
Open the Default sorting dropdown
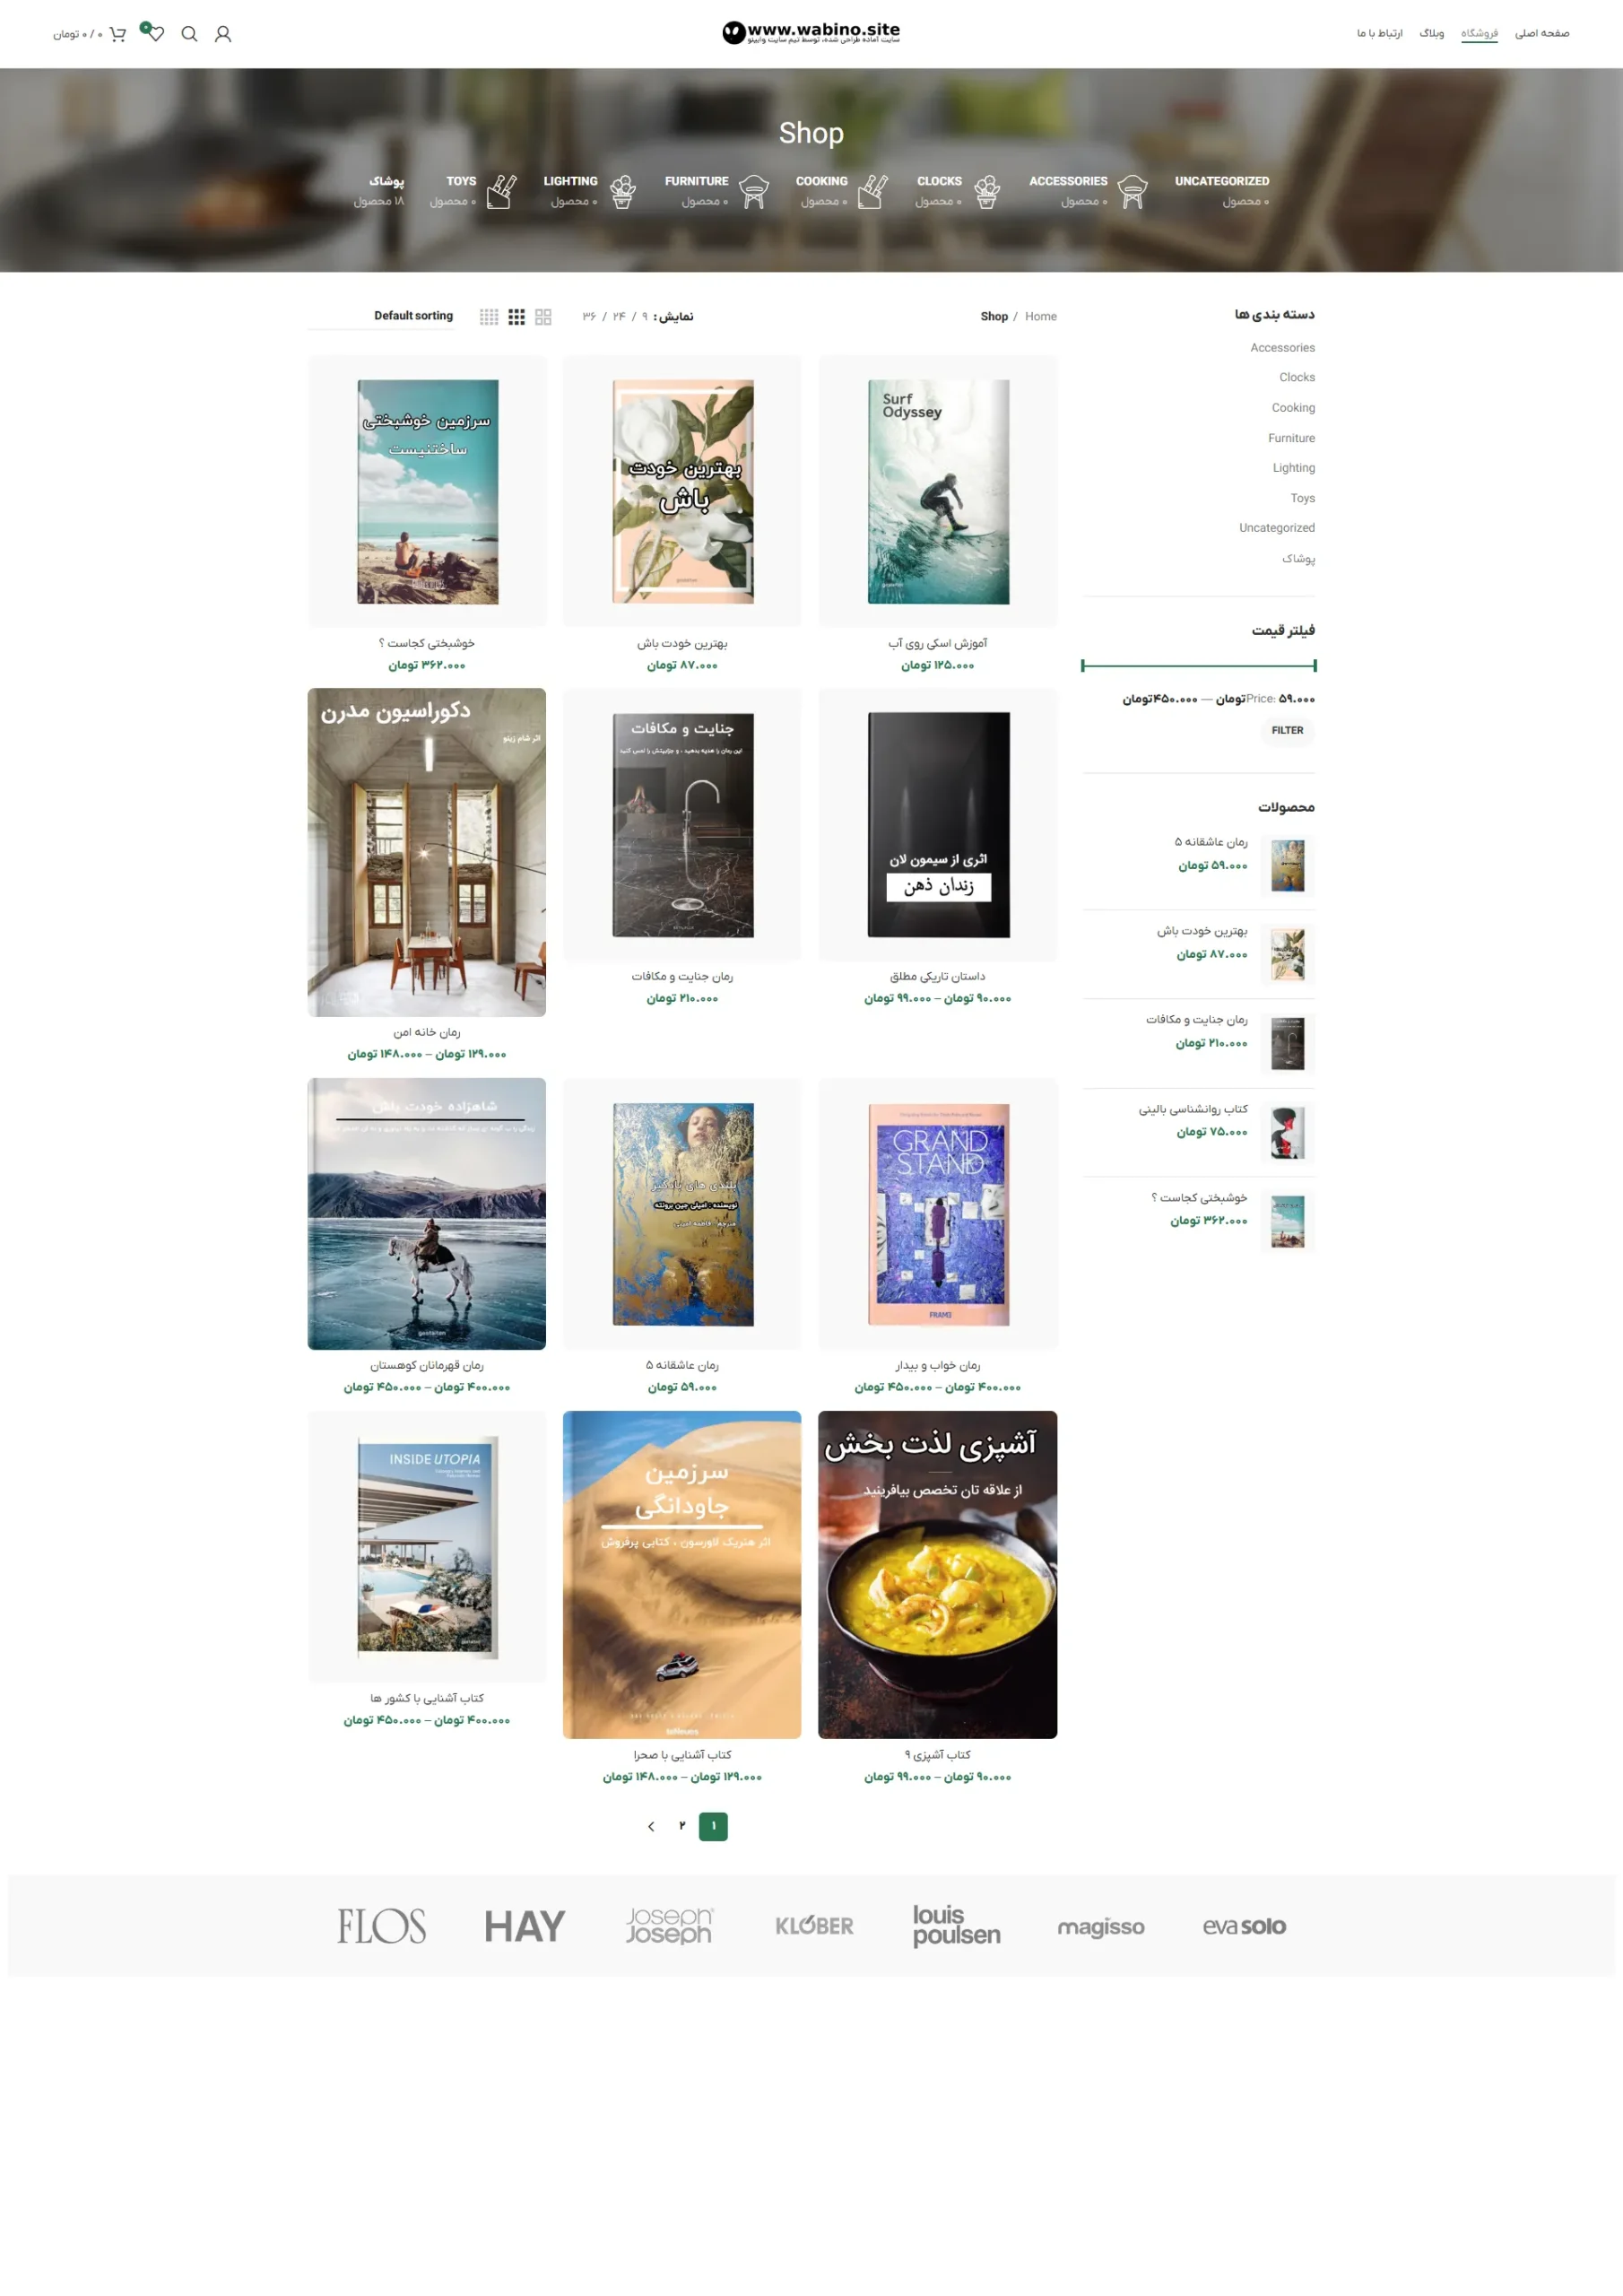(x=413, y=316)
